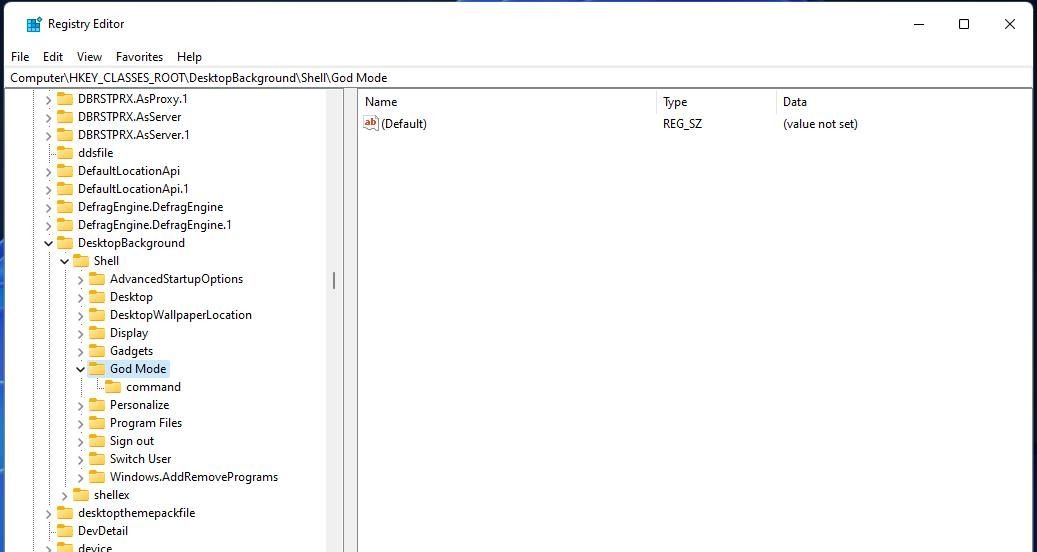Click the shellex folder icon
The width and height of the screenshot is (1037, 552).
pyautogui.click(x=81, y=494)
